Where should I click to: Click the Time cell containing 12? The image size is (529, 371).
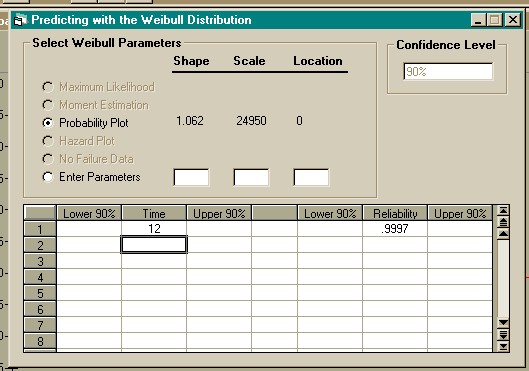coord(154,229)
